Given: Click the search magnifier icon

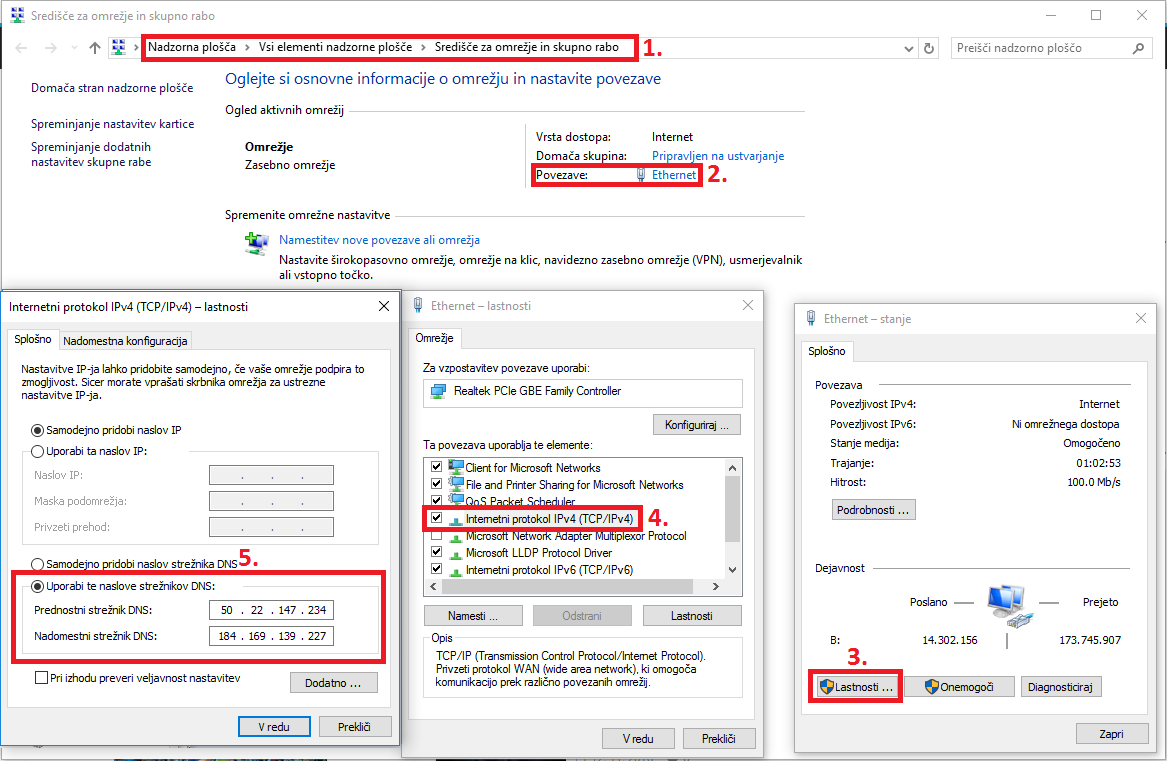Looking at the screenshot, I should pos(1138,48).
